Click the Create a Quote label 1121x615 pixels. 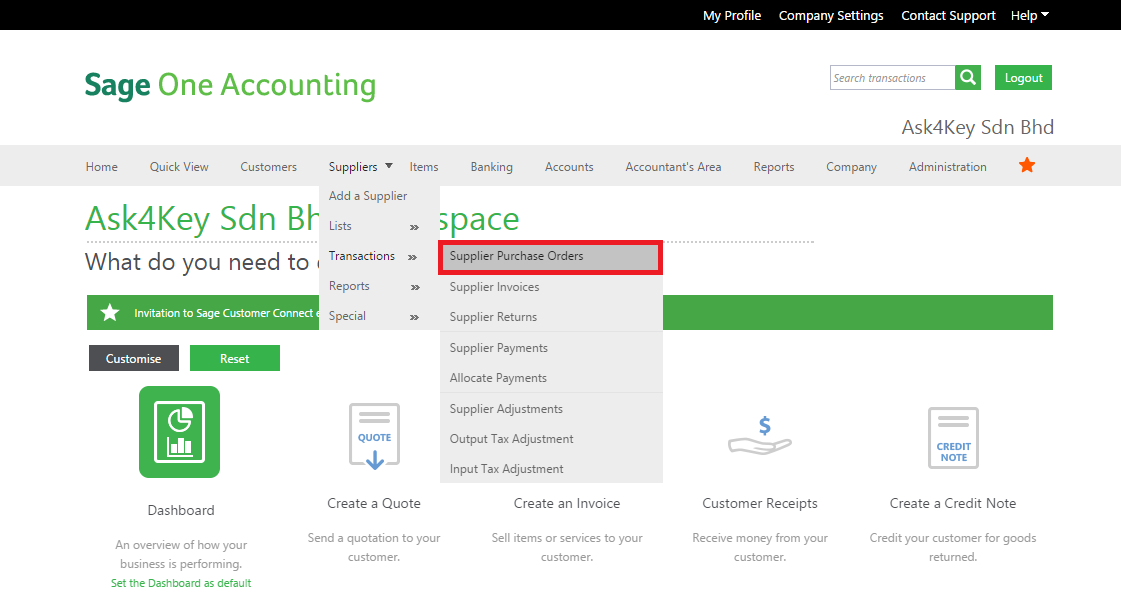[x=374, y=503]
